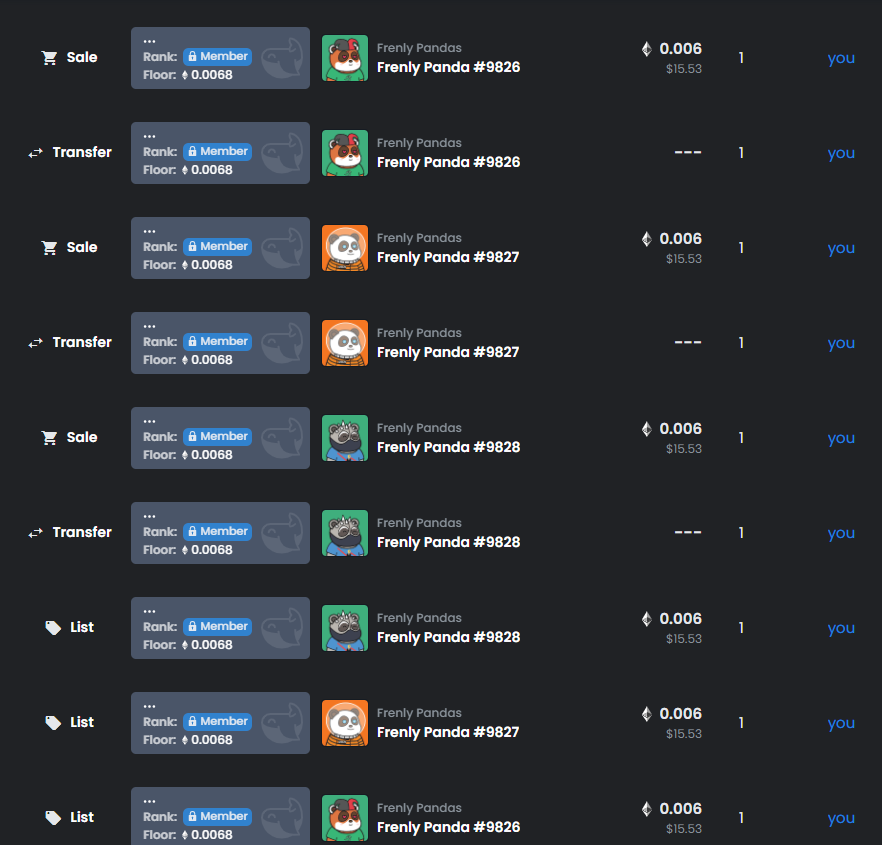This screenshot has height=845, width=882.
Task: Open the Frenly Panda #9826 thumbnail in the Sale row
Action: pyautogui.click(x=345, y=58)
